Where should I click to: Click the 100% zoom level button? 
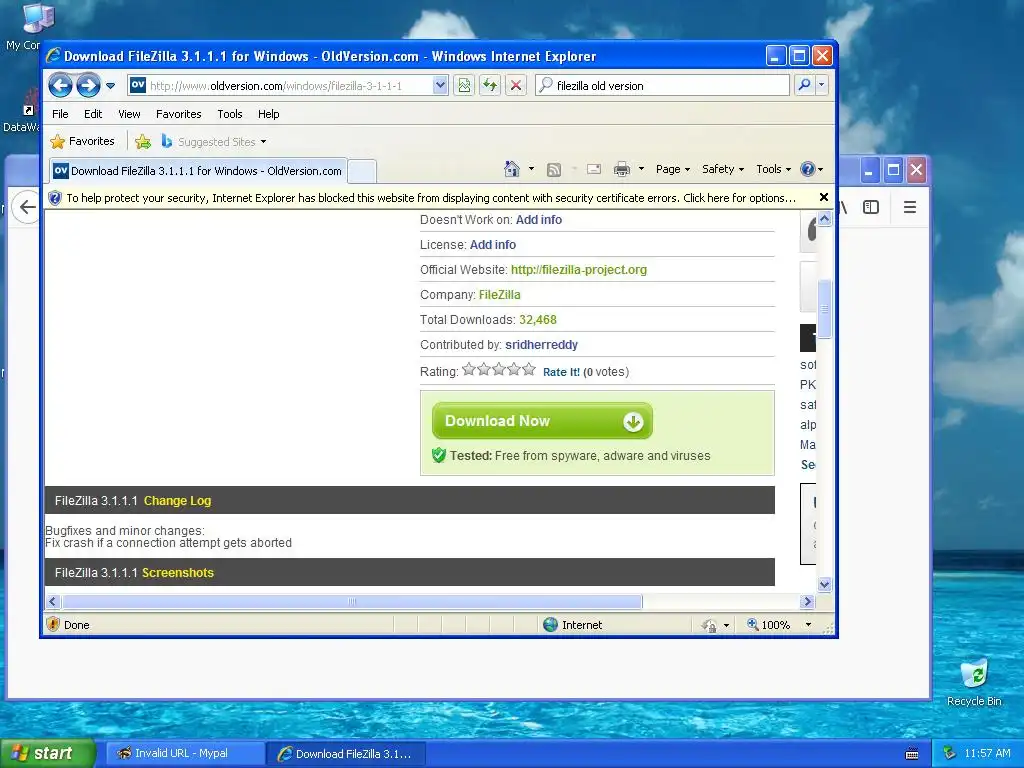769,625
